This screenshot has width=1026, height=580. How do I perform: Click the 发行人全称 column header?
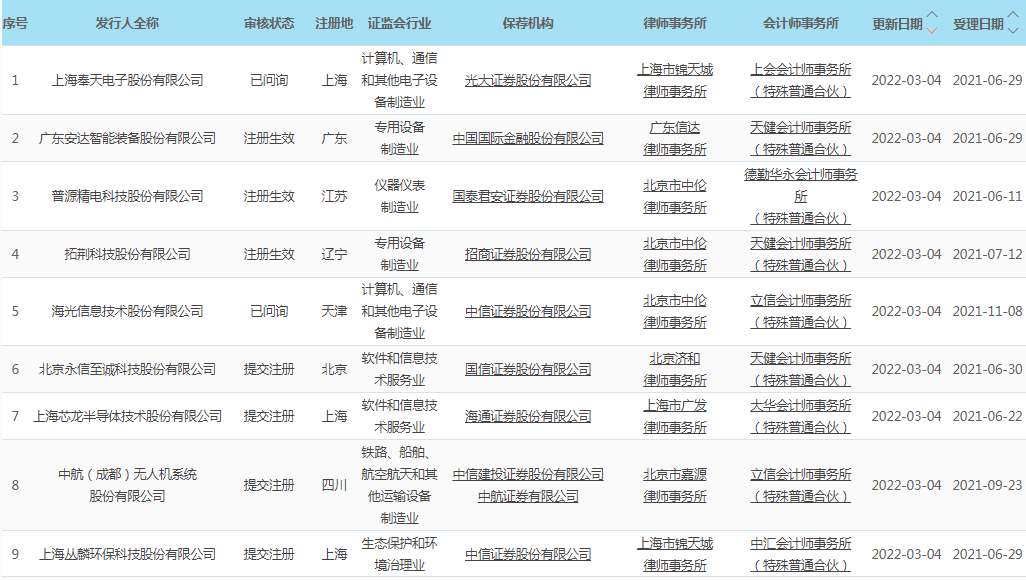(x=127, y=23)
